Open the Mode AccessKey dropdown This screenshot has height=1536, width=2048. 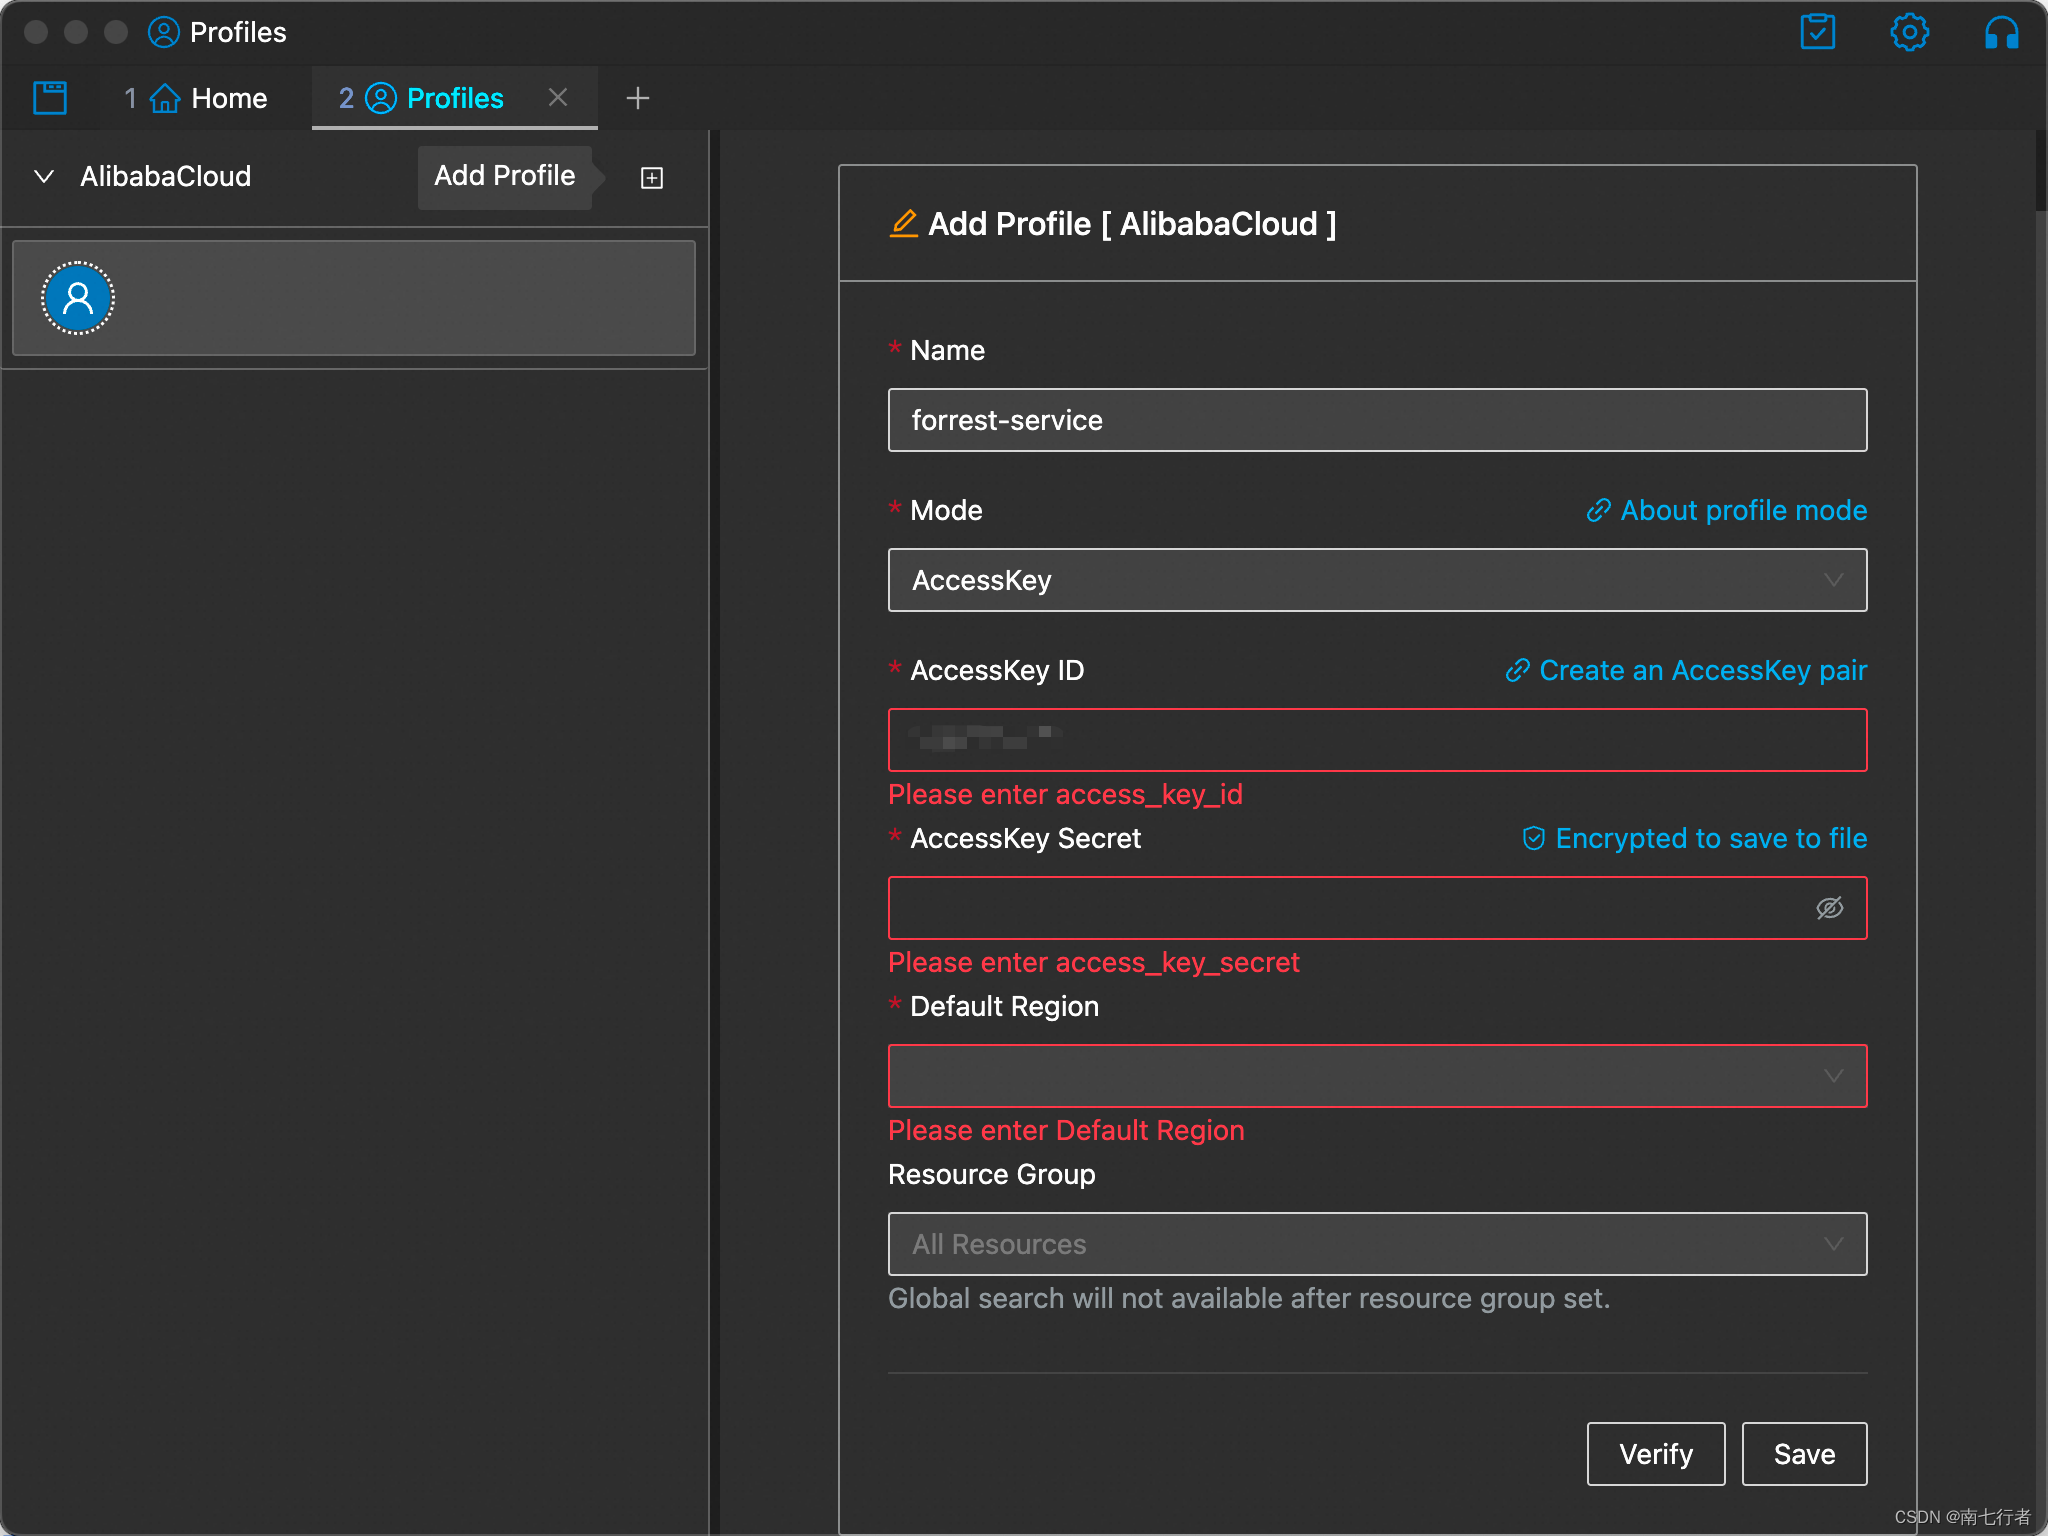[1377, 580]
